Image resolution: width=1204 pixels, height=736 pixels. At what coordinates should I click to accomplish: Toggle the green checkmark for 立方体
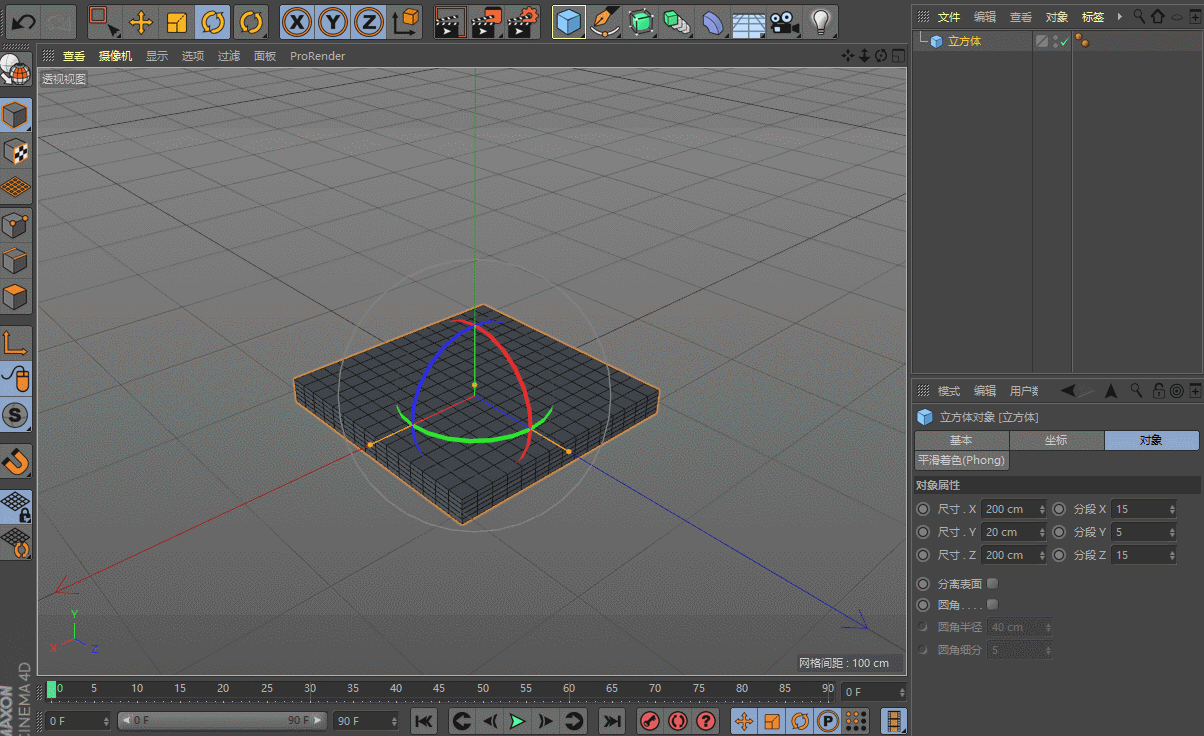1064,41
